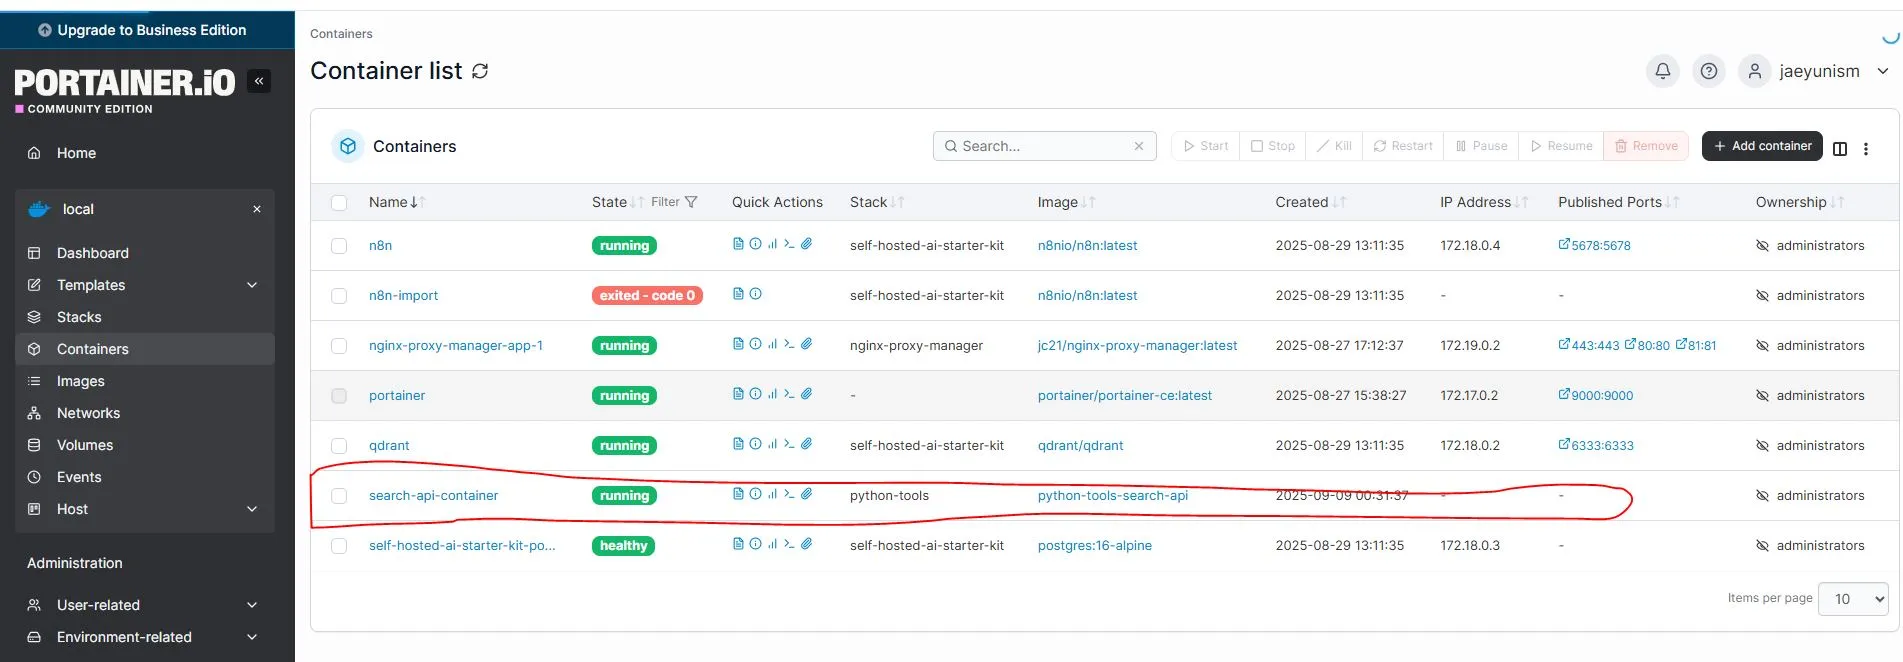1903x662 pixels.
Task: Open the help question mark menu
Action: coord(1709,71)
